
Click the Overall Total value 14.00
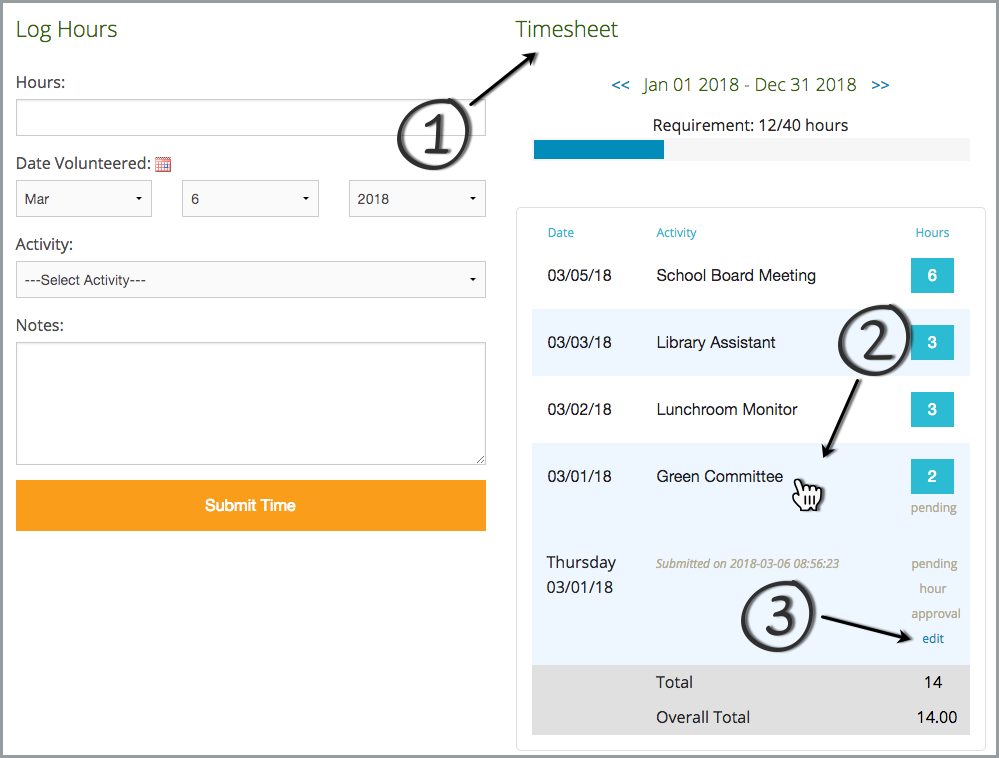click(x=937, y=717)
